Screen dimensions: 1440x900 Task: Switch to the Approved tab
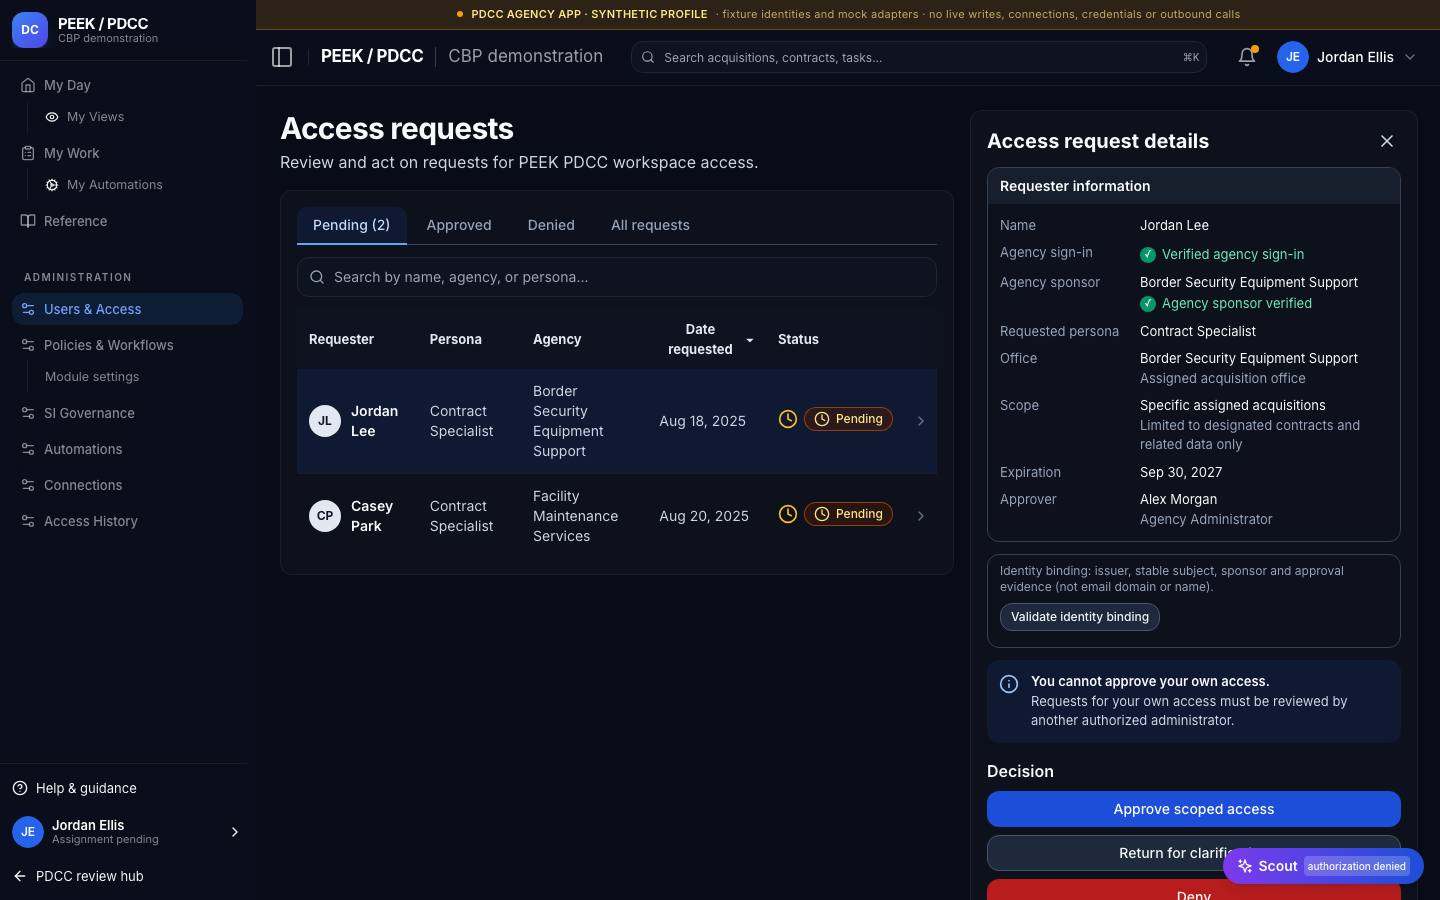point(459,226)
